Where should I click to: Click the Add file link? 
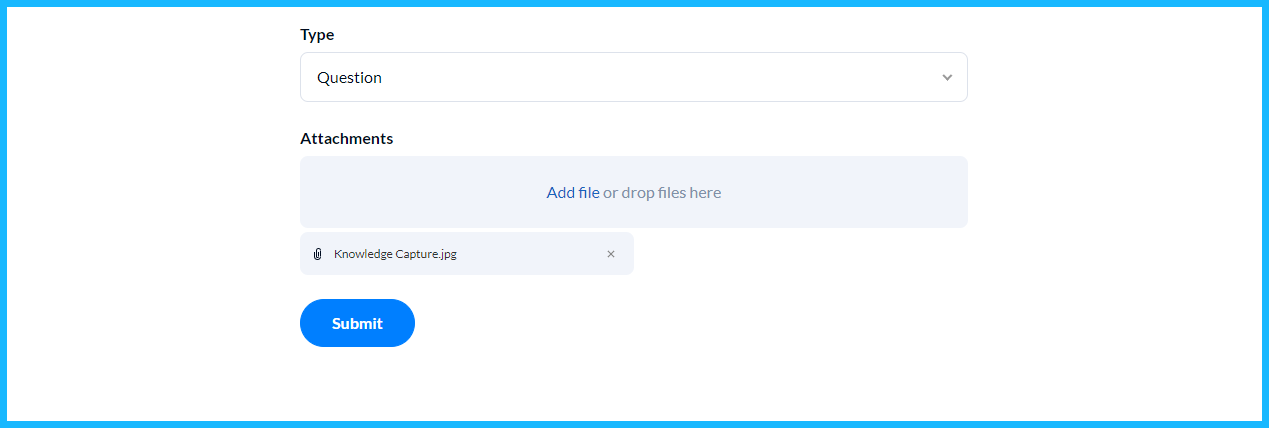pos(573,192)
